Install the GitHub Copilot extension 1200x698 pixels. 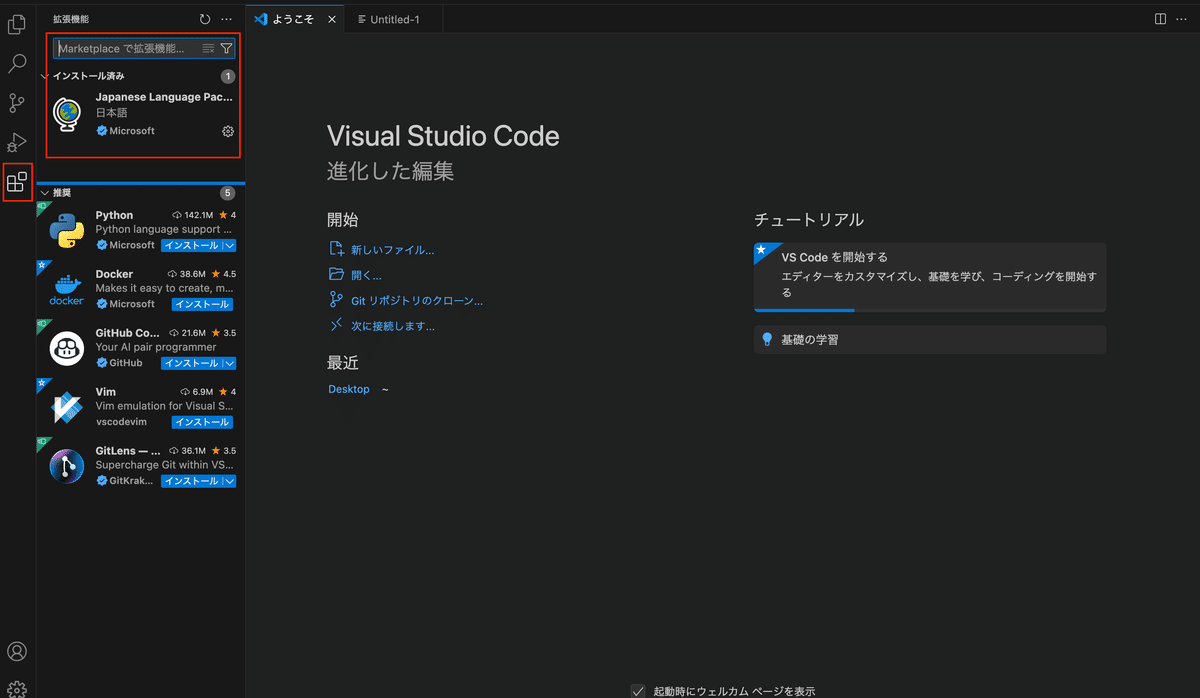pos(191,363)
